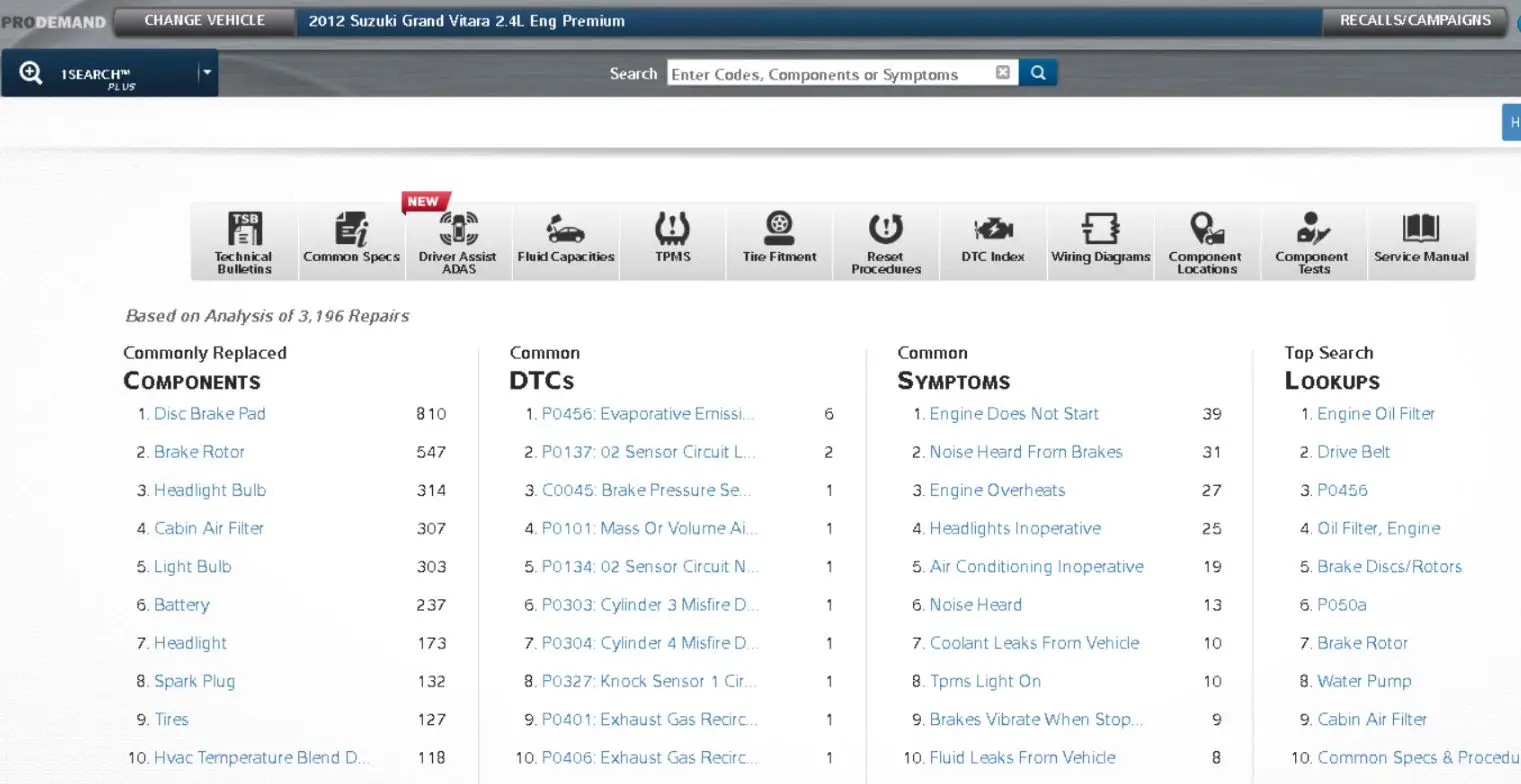Open Brake Rotor under Top Search Lookups
This screenshot has height=784, width=1521.
click(1362, 643)
